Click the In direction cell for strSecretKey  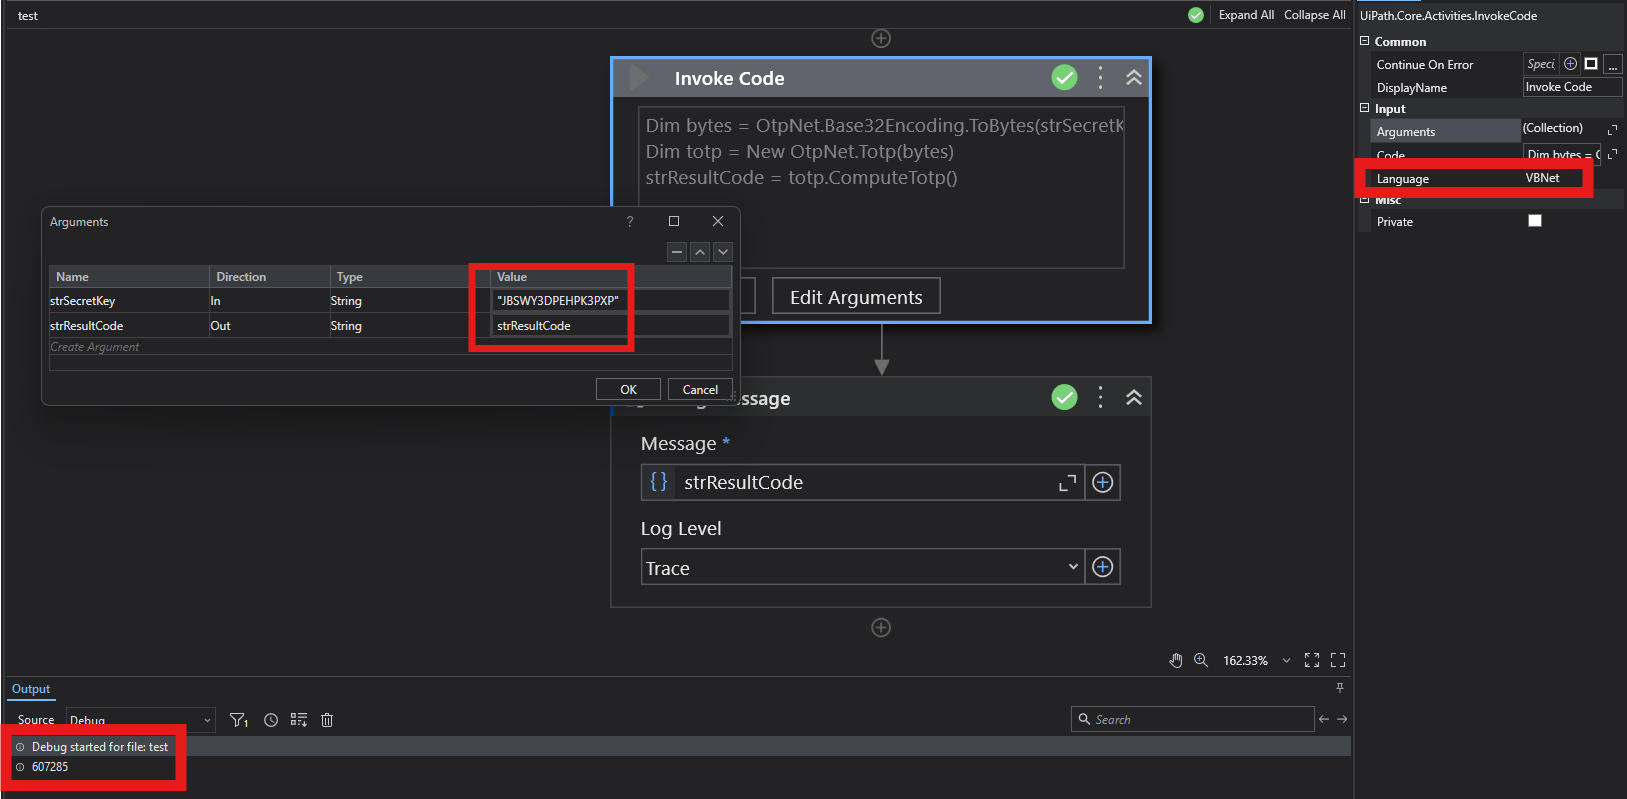coord(269,300)
